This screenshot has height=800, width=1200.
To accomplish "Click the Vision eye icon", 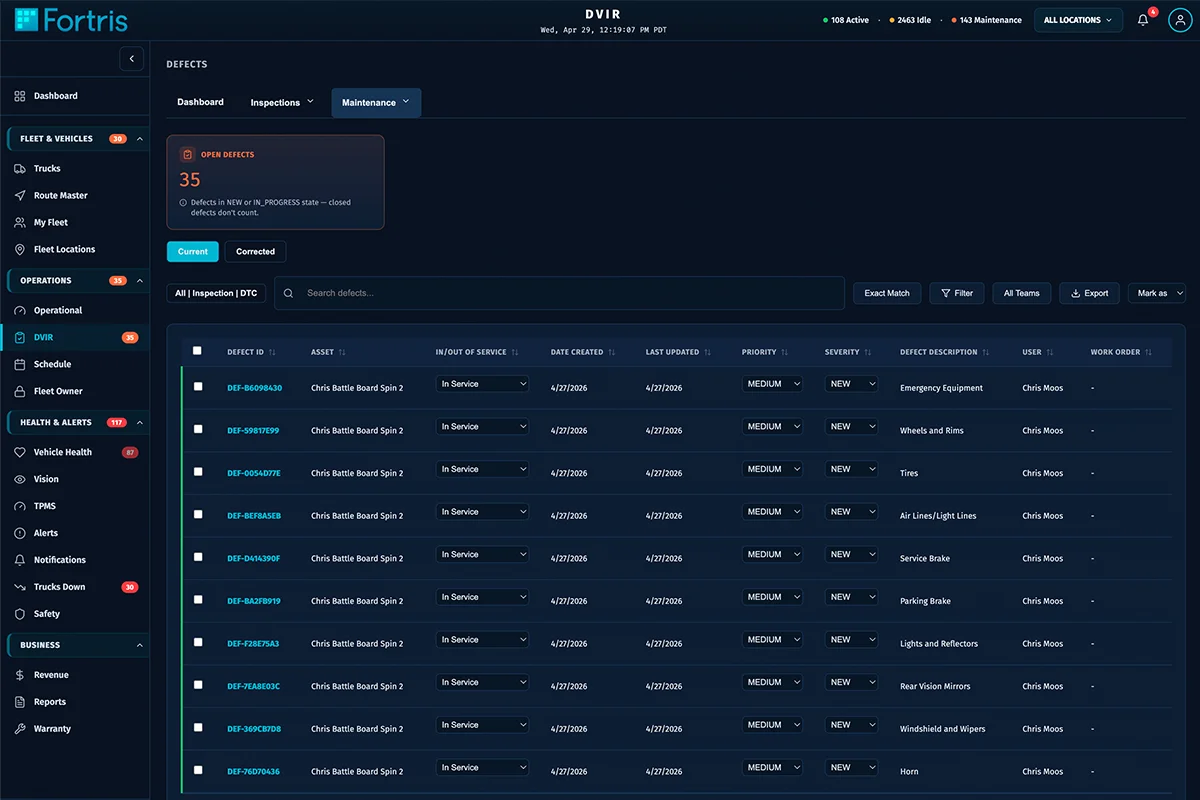I will pos(20,480).
